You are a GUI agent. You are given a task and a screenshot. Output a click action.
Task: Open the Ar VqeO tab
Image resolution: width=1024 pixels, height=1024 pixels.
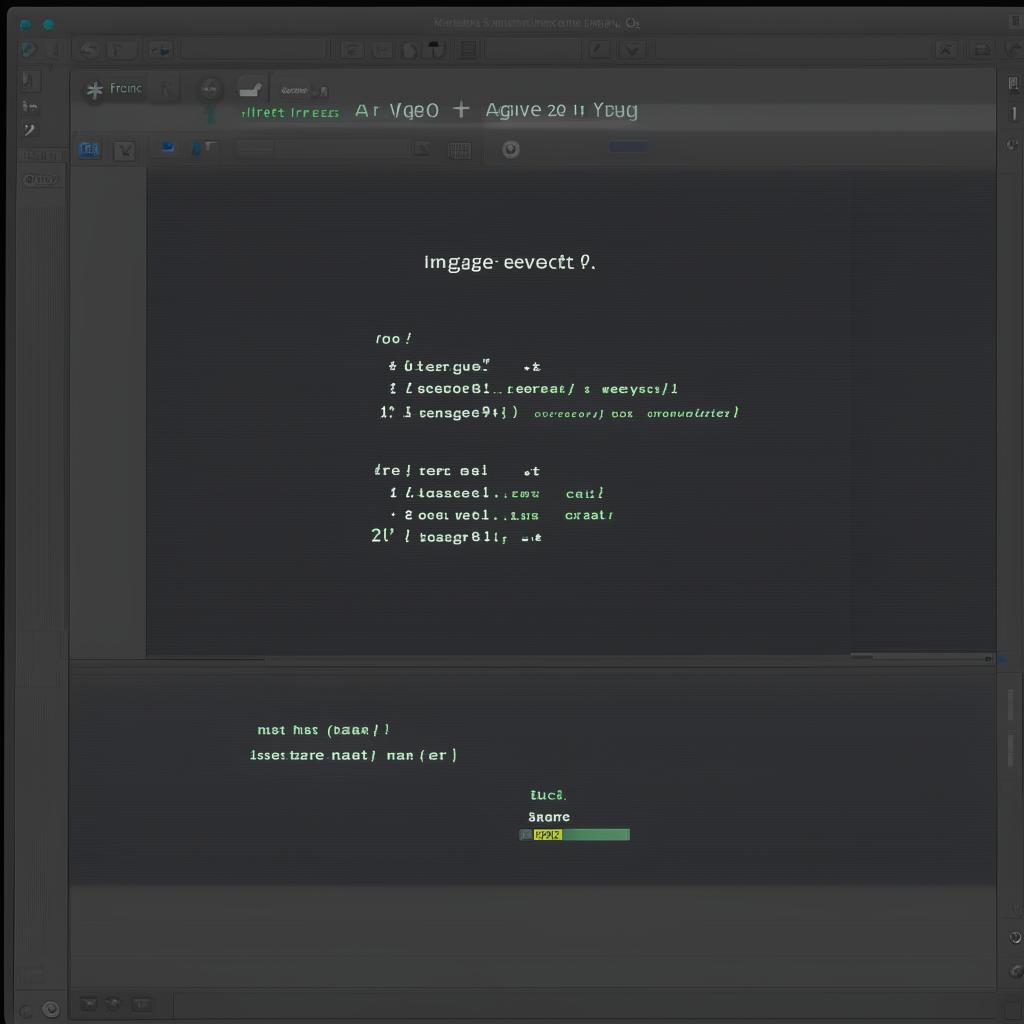click(x=396, y=110)
